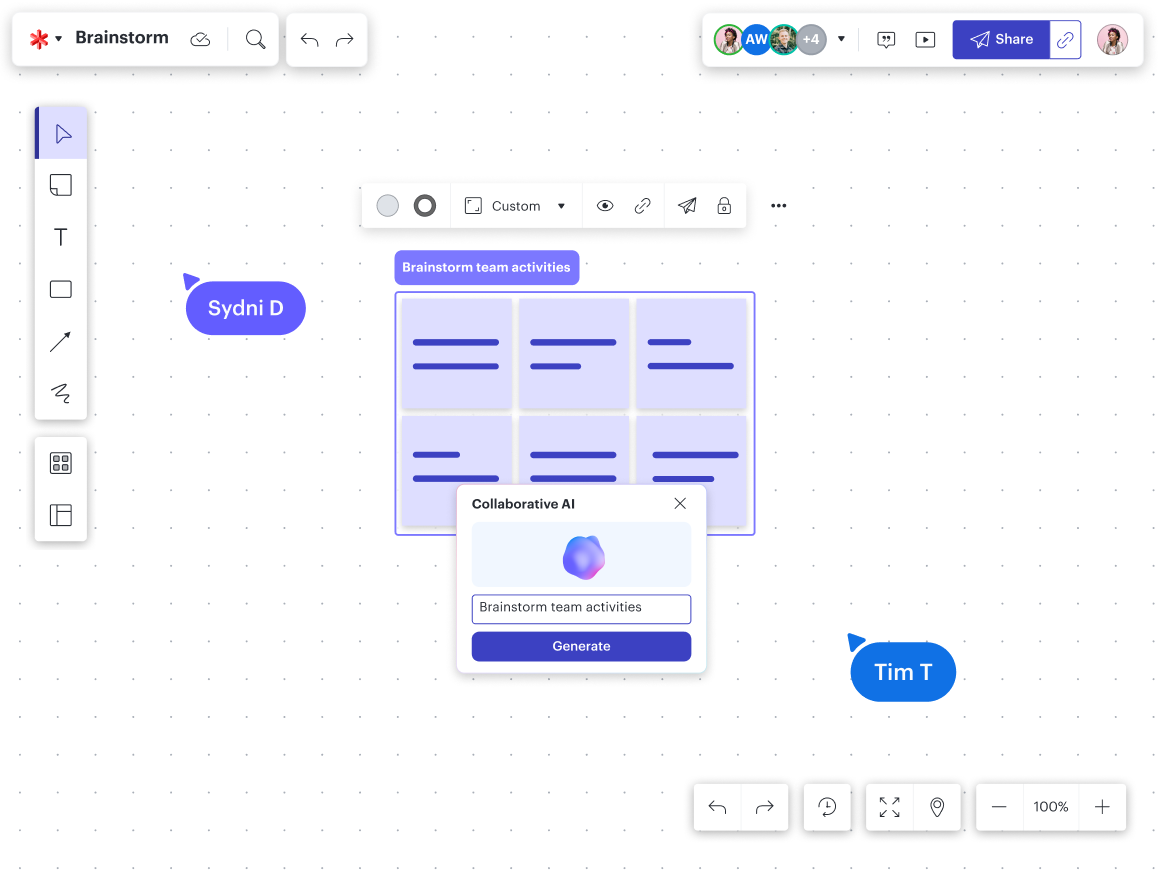Viewport: 1160px width, 870px height.
Task: Open the templates grid panel
Action: 61,463
